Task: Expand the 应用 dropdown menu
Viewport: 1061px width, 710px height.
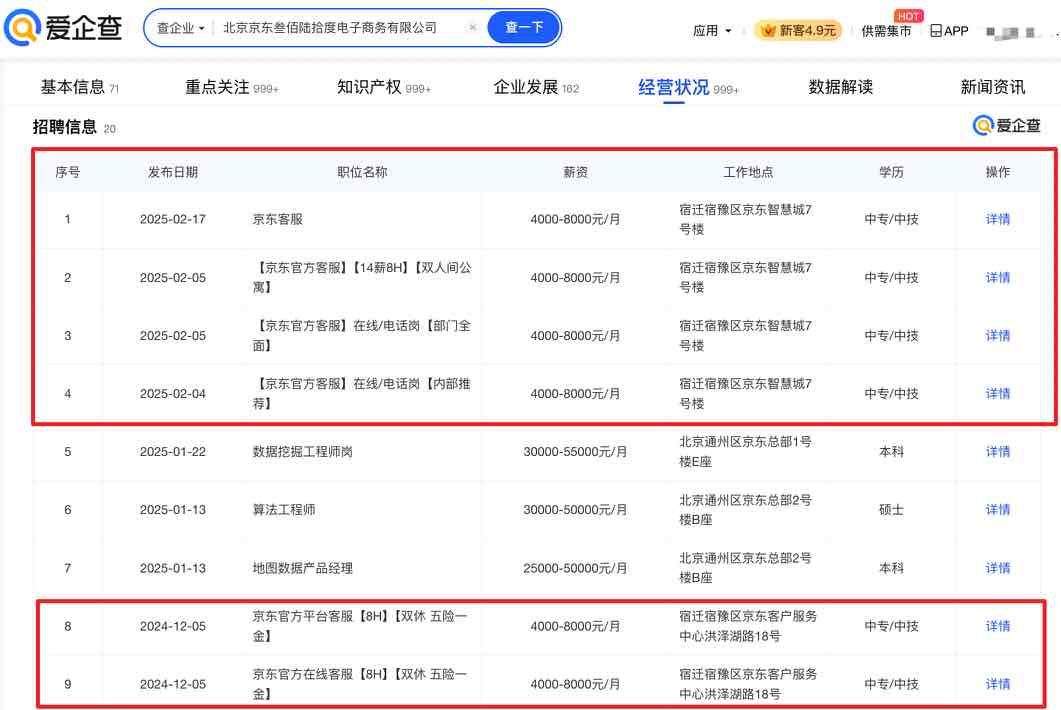Action: click(x=711, y=31)
